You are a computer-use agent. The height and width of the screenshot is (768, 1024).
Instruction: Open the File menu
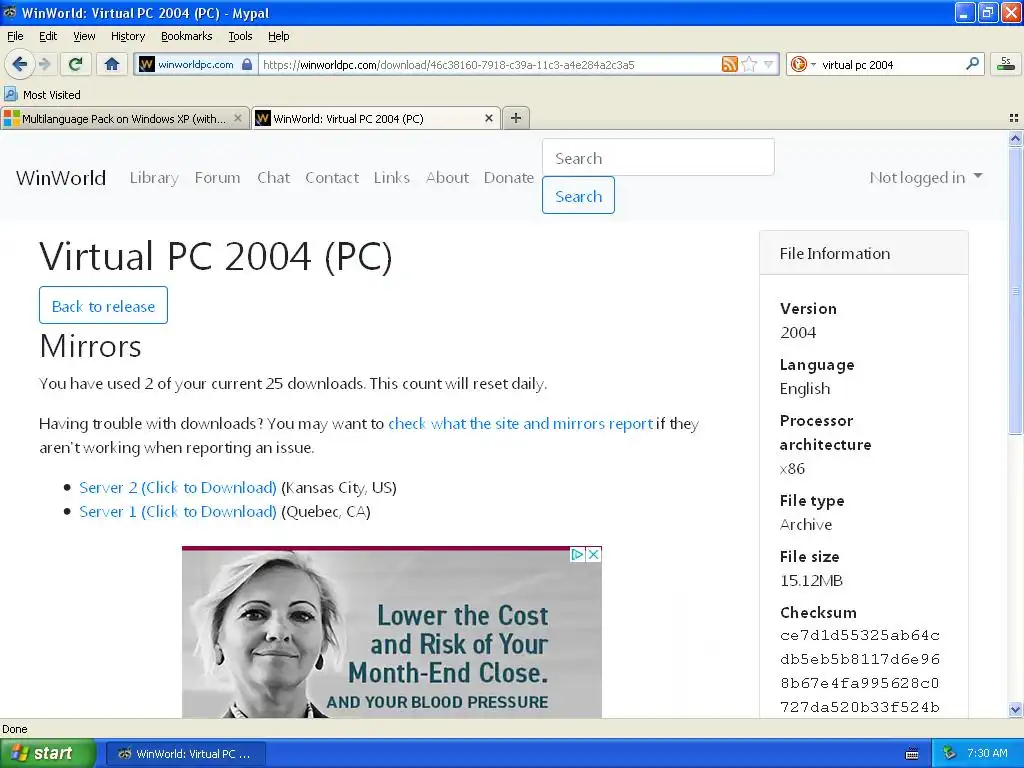coord(15,36)
